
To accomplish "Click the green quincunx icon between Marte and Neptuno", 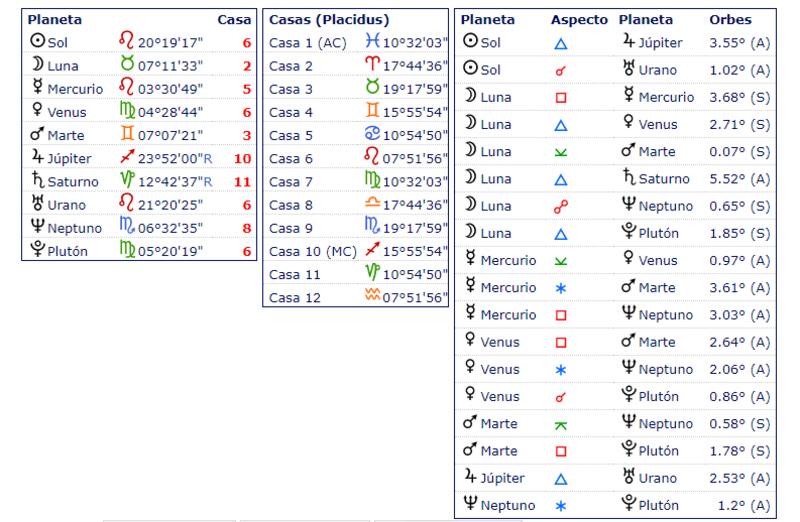I will tap(561, 424).
